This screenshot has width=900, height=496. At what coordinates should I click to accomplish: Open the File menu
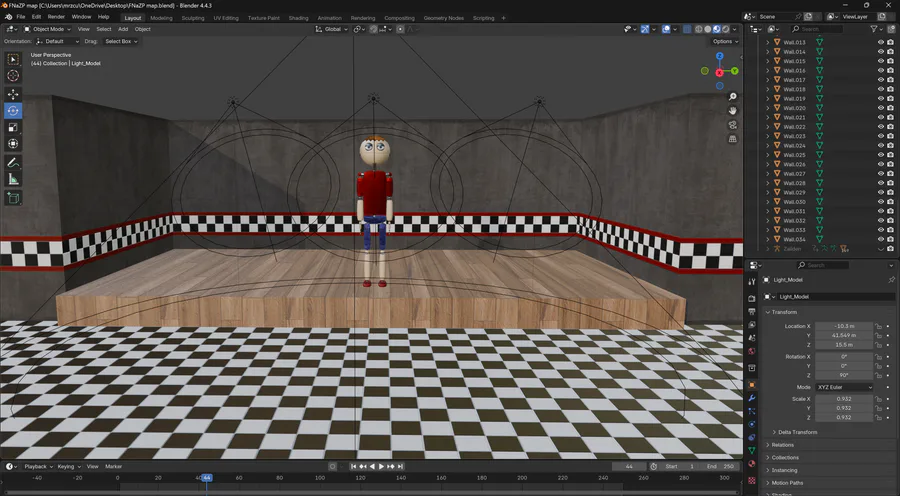(x=21, y=17)
